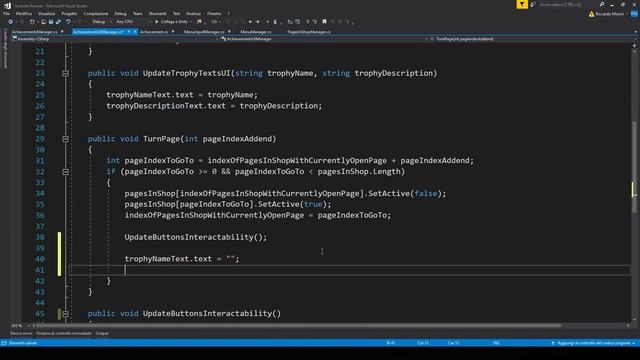Click UpdateButtonsInteractability(); call on line 38
Image resolution: width=640 pixels, height=360 pixels.
[x=196, y=237]
